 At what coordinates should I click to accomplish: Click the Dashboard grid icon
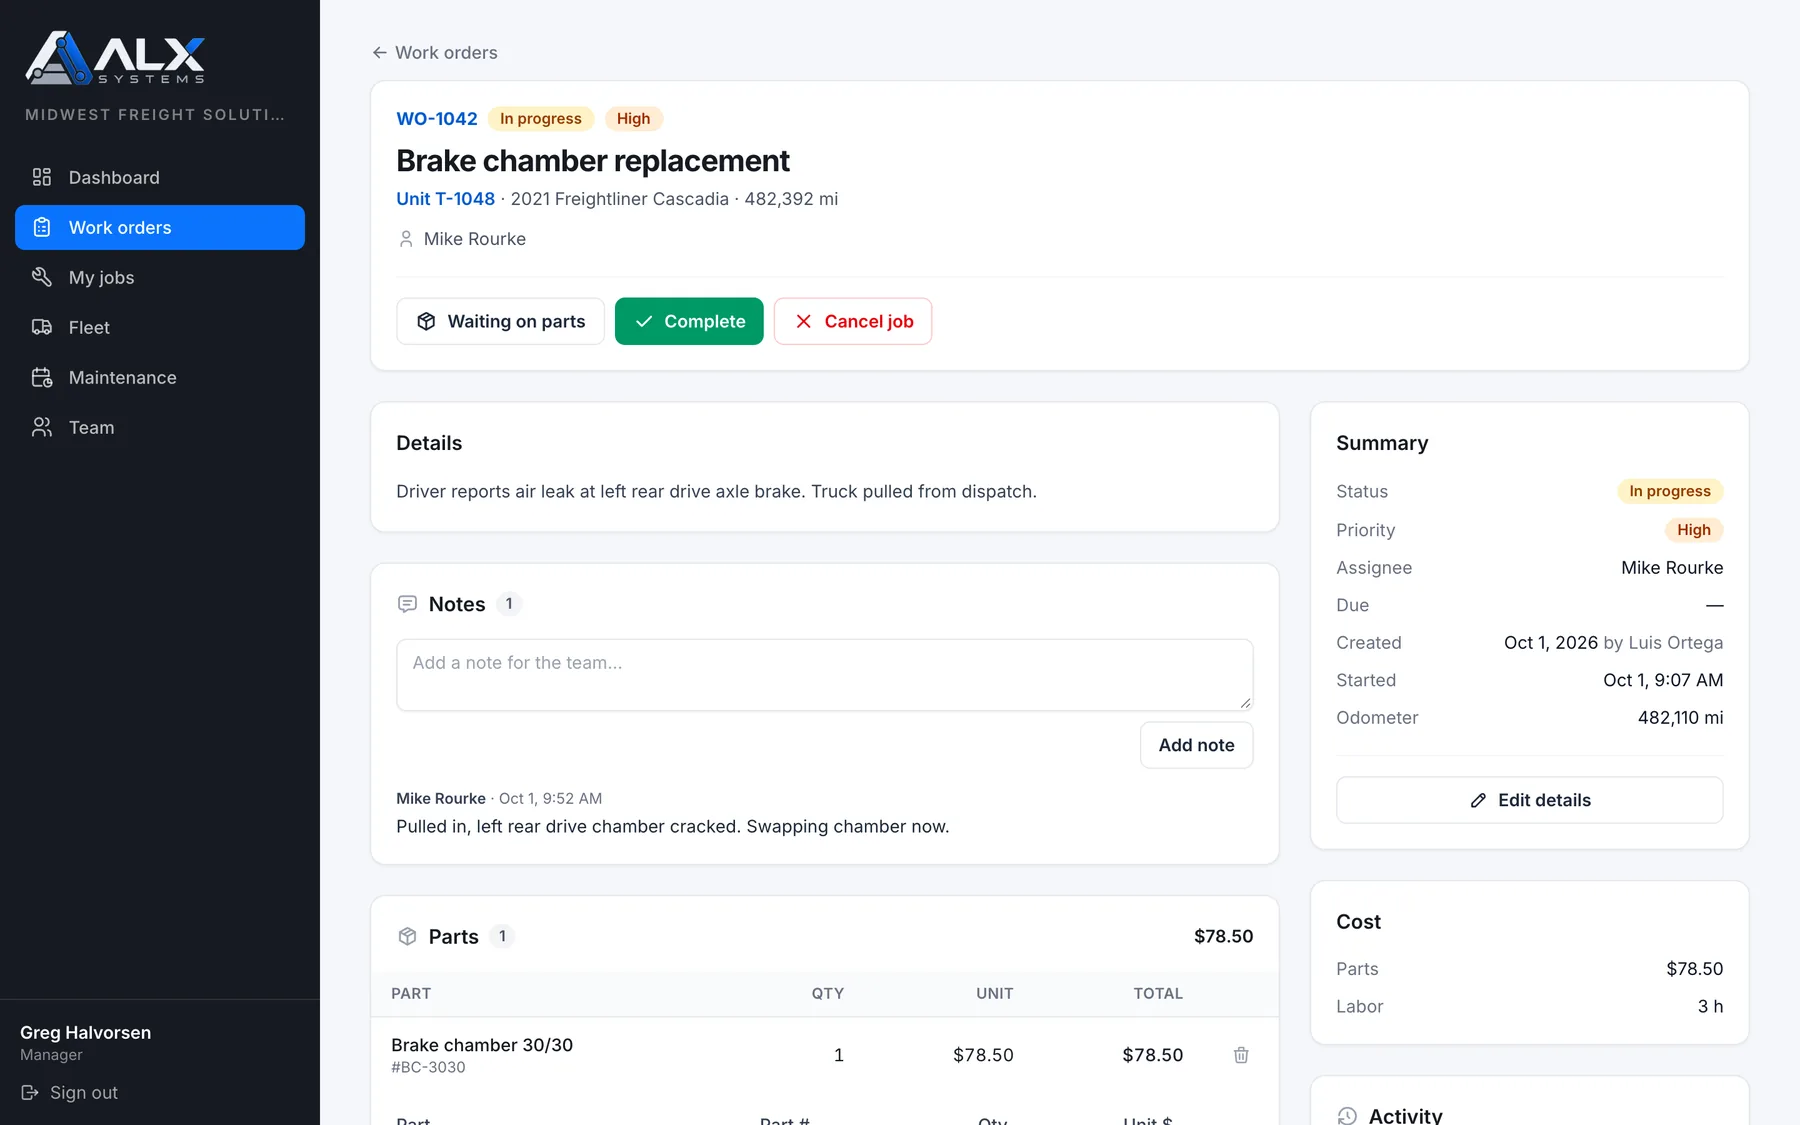[42, 177]
